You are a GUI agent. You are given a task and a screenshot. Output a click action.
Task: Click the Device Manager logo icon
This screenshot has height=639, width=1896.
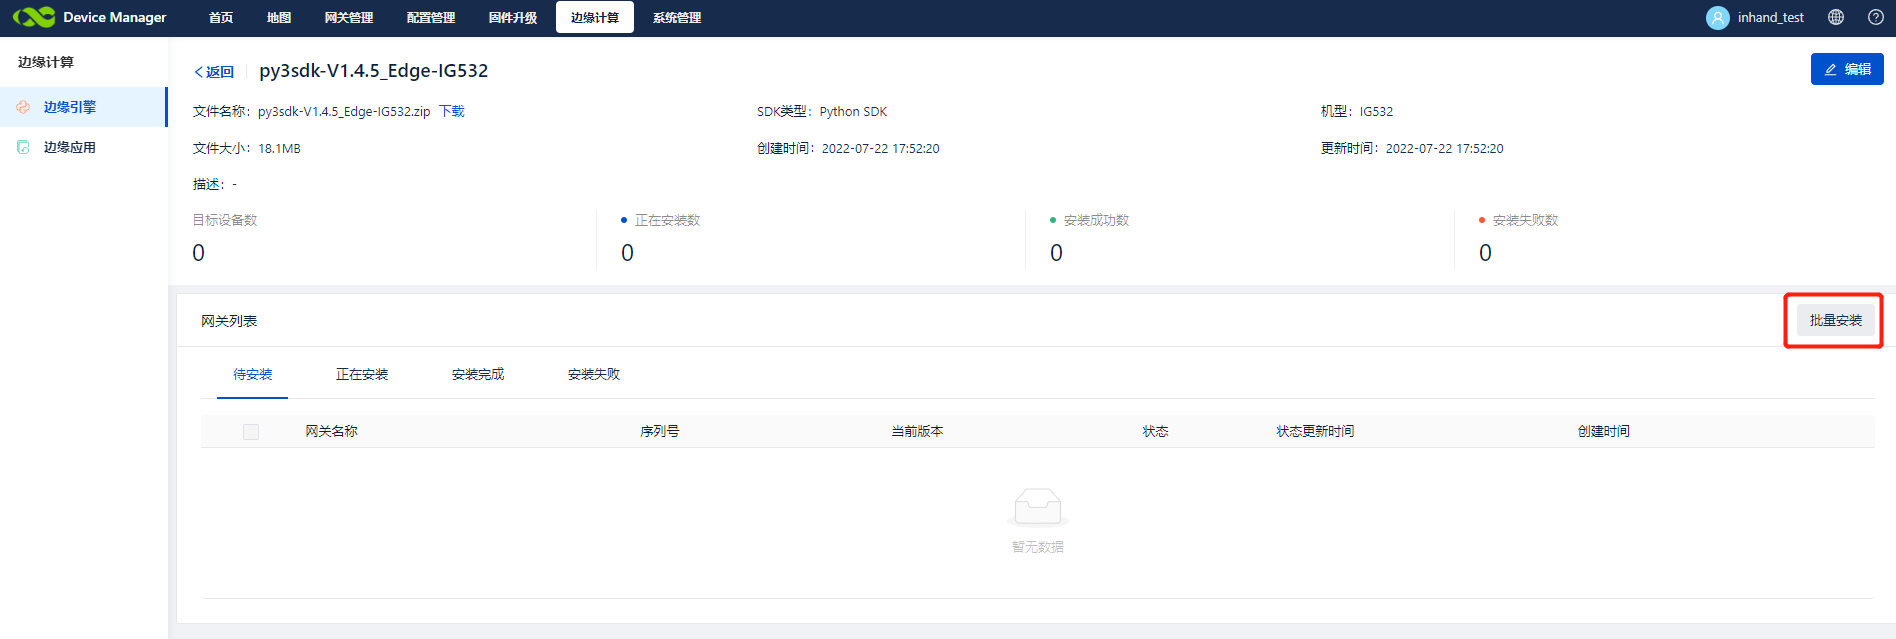click(34, 17)
